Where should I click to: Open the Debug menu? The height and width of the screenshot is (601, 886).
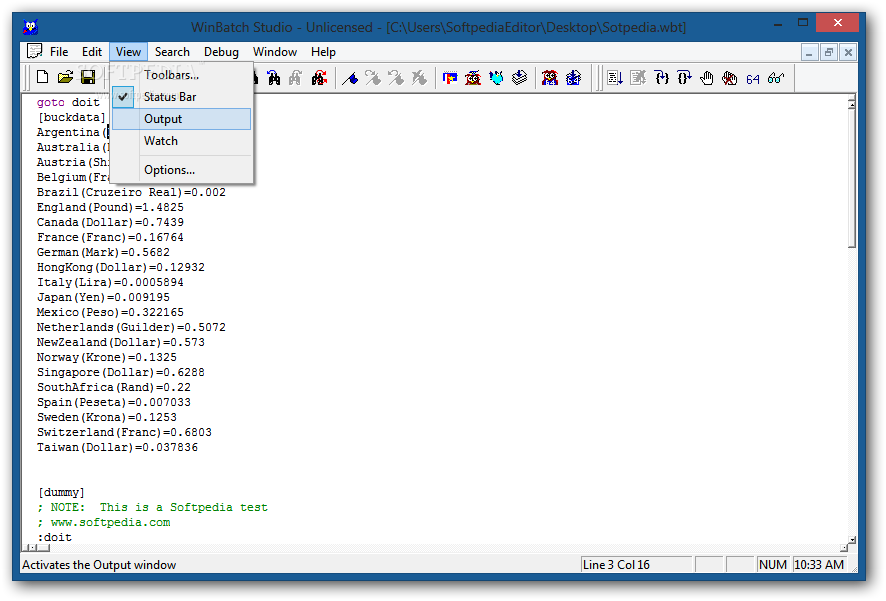(221, 52)
